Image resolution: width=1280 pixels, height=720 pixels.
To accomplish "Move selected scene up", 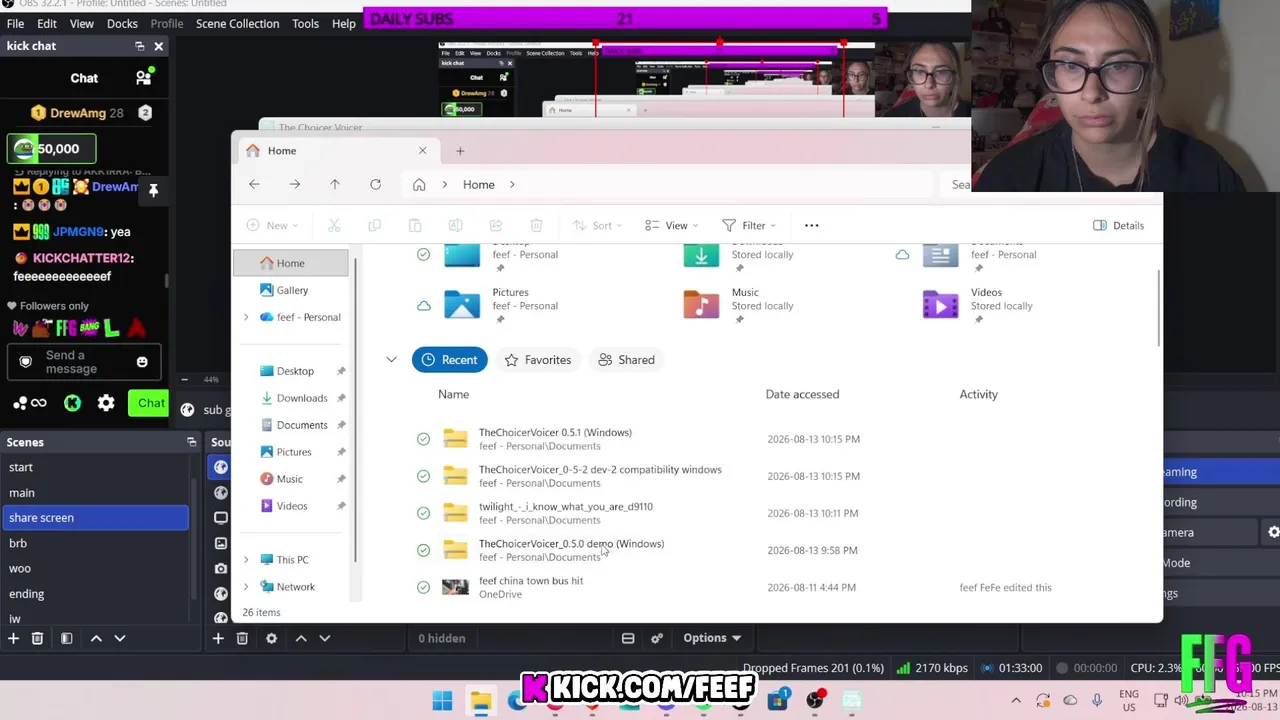I will coord(96,638).
